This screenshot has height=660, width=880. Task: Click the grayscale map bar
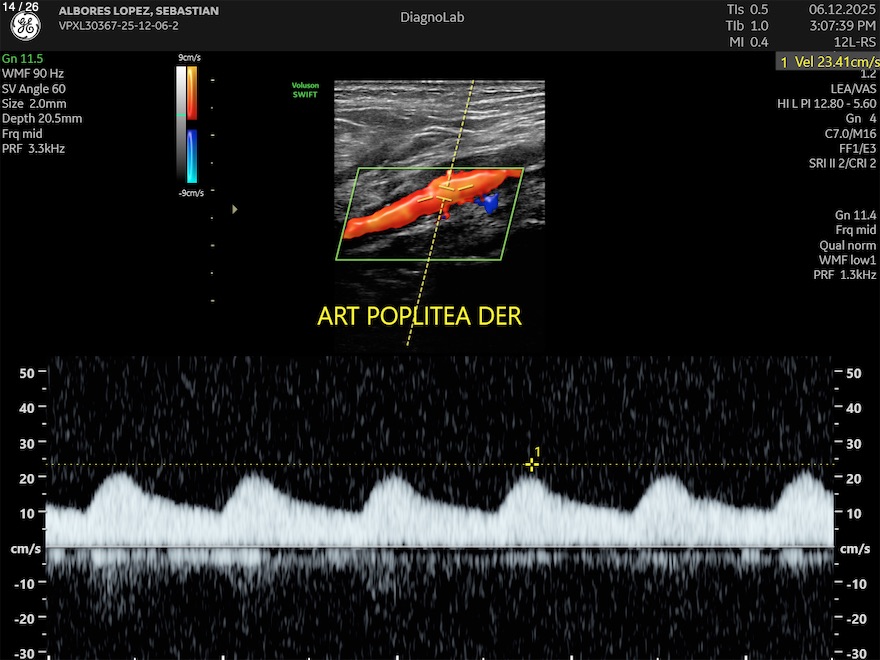point(180,125)
